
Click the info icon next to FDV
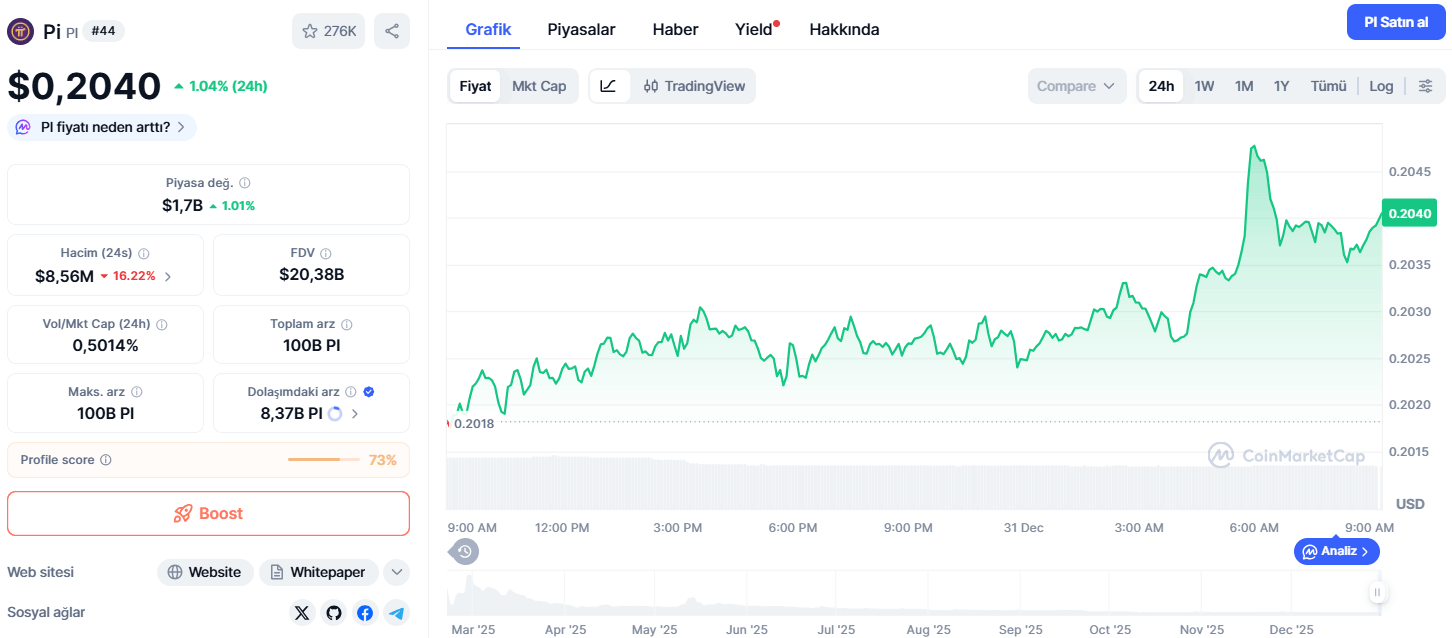[326, 254]
